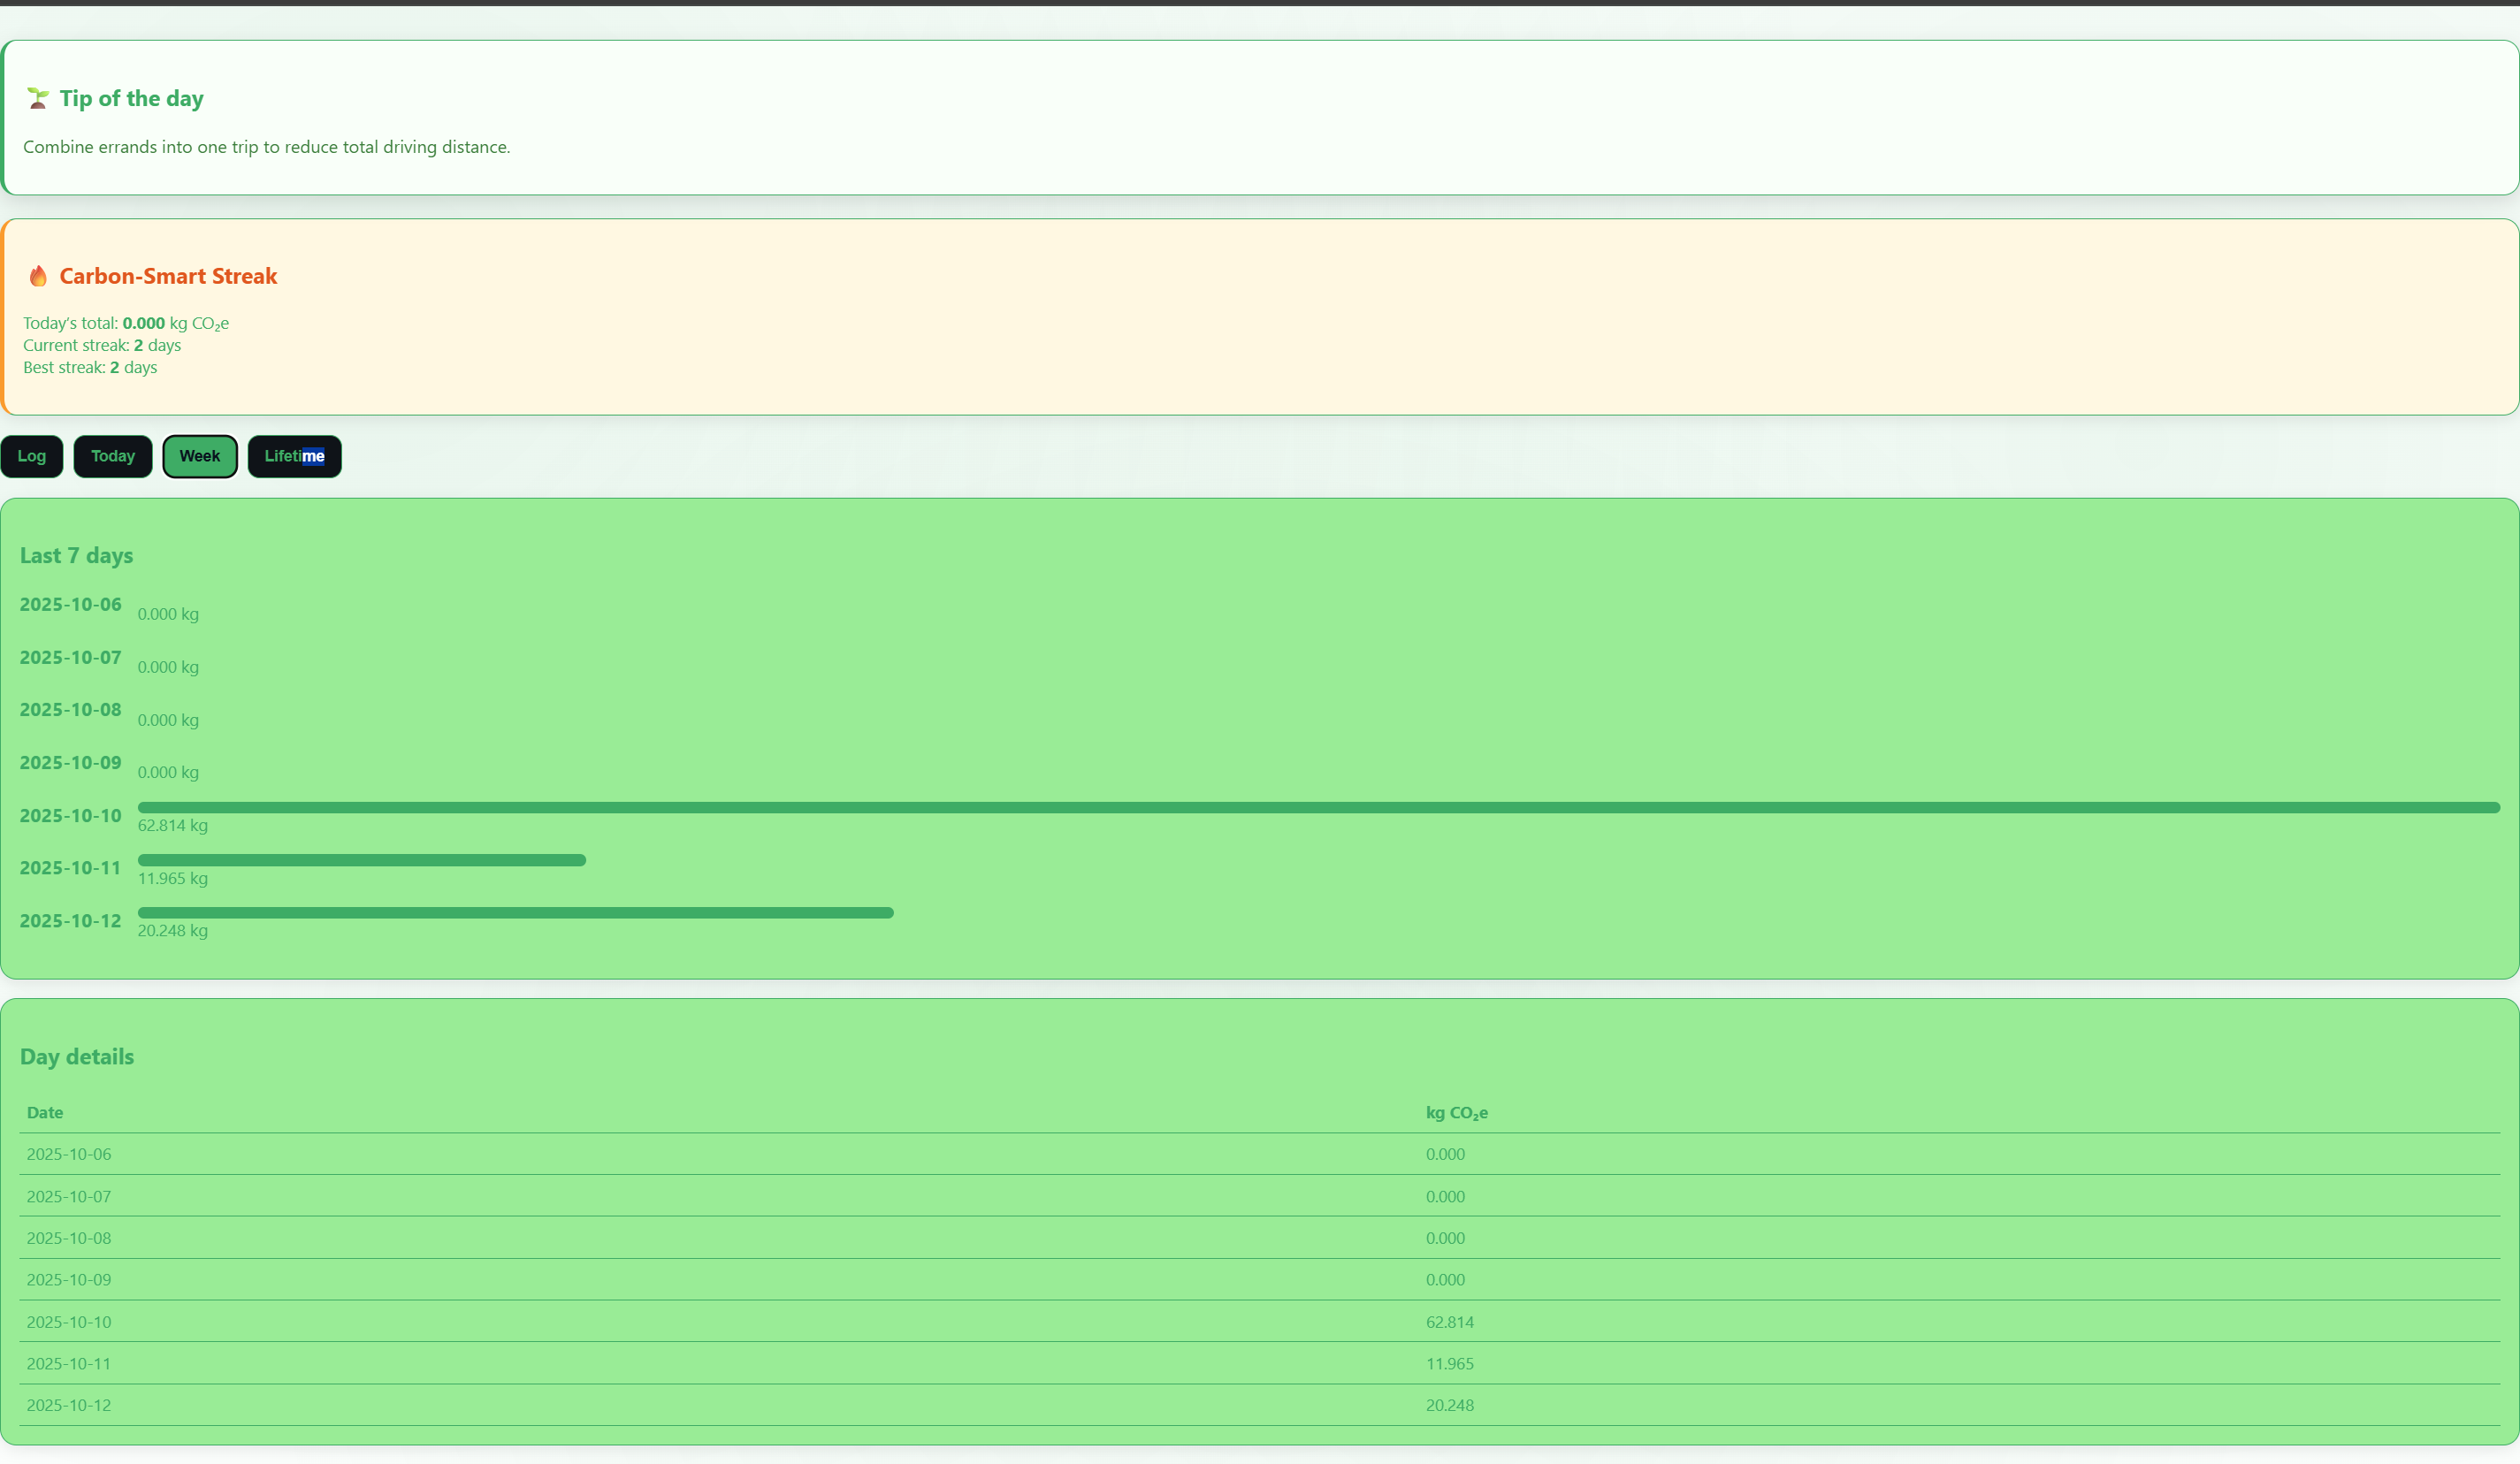Click the Date column header

(45, 1112)
